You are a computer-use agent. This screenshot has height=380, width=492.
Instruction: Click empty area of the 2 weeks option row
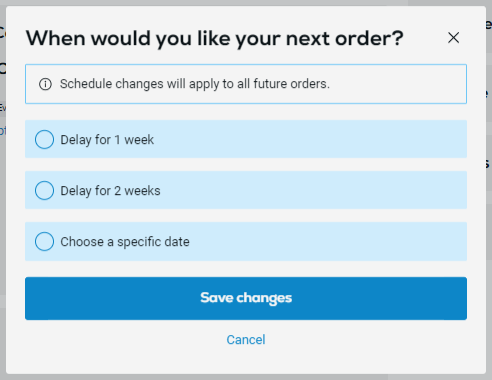coord(313,190)
